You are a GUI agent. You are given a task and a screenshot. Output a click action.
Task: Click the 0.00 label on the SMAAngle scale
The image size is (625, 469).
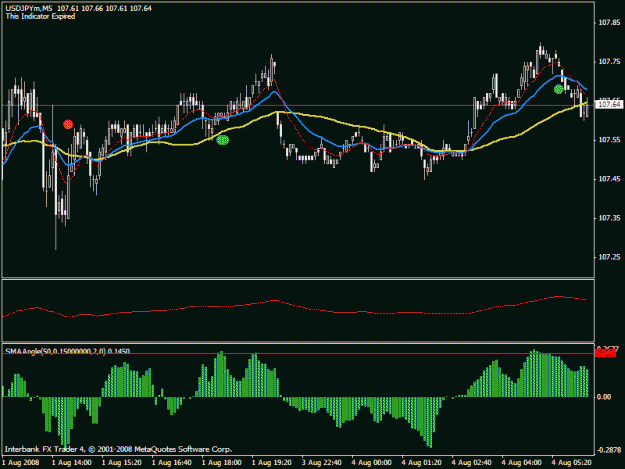click(605, 397)
